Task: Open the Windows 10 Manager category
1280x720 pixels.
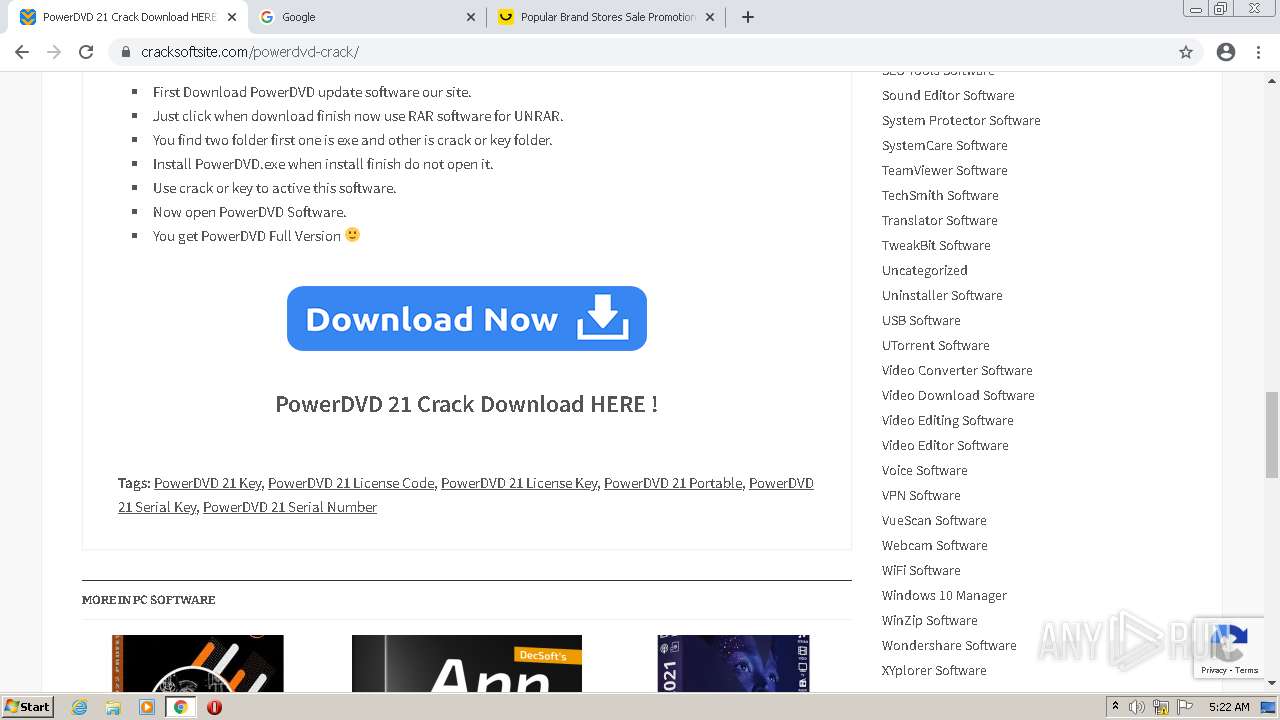Action: pos(944,595)
